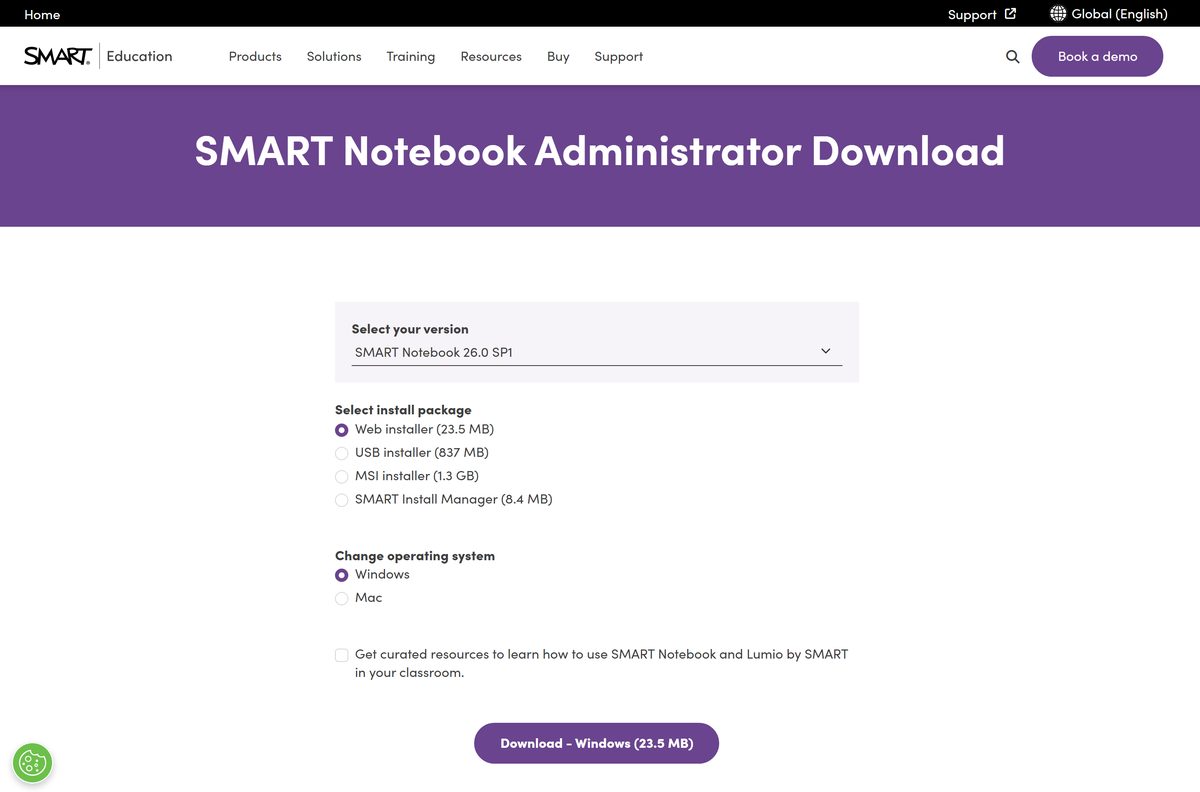Open the Resources menu
This screenshot has height=792, width=1200.
pos(491,57)
